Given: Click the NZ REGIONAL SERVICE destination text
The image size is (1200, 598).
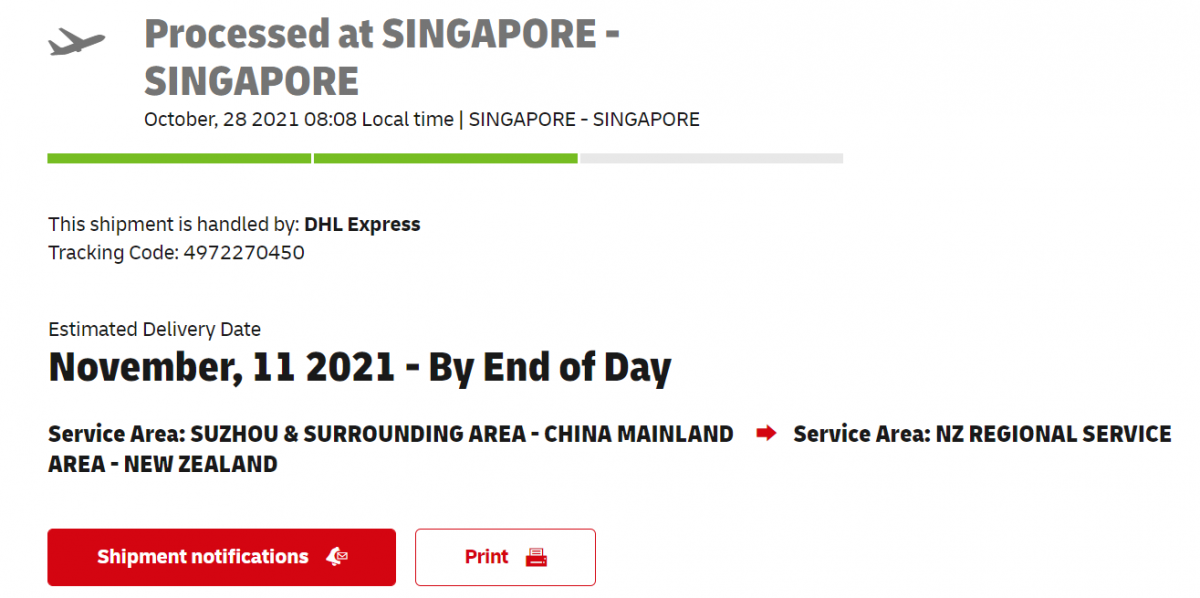Looking at the screenshot, I should pyautogui.click(x=982, y=434).
